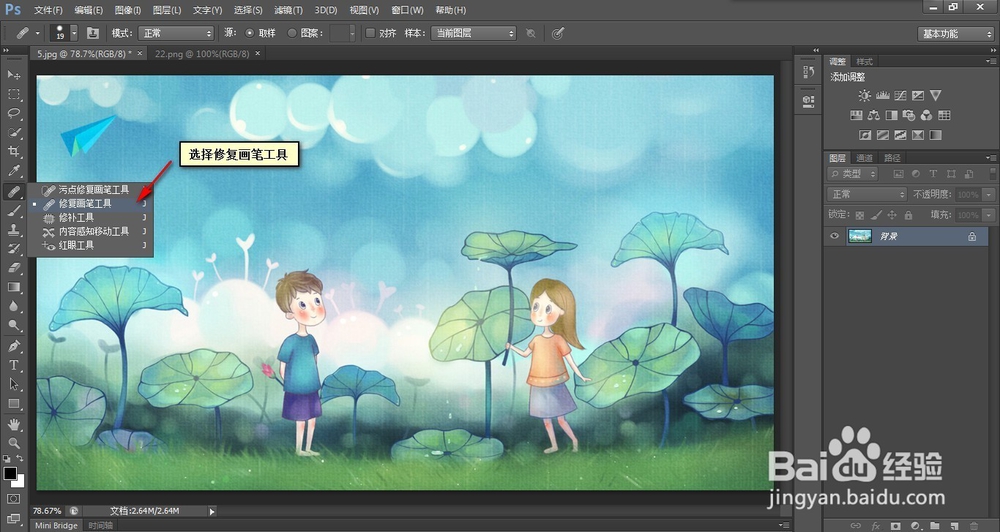1000x532 pixels.
Task: Switch to the 样式 tab
Action: click(x=865, y=61)
